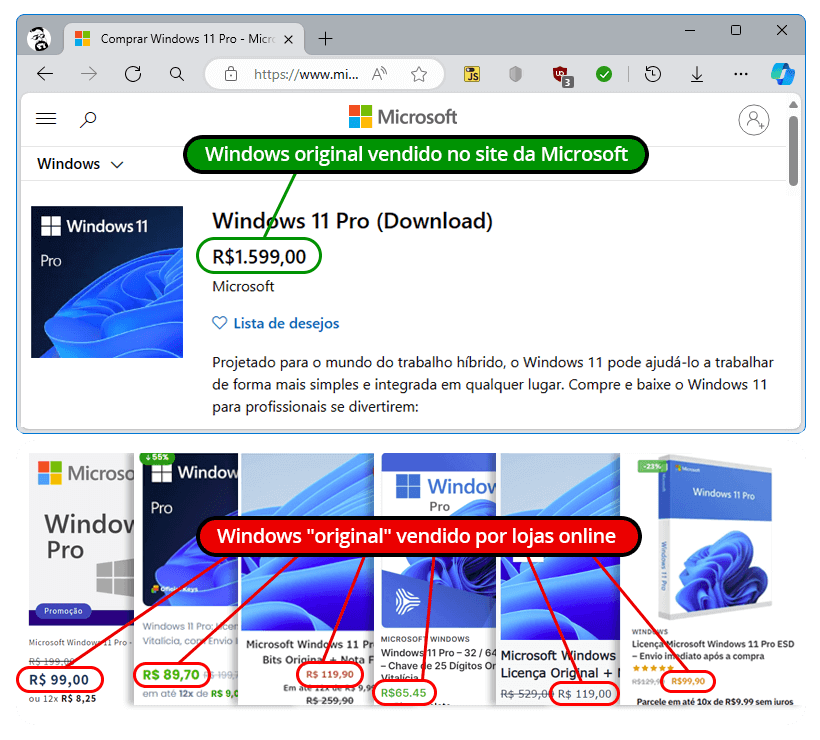
Task: Click the 55% discount badge
Action: (157, 458)
